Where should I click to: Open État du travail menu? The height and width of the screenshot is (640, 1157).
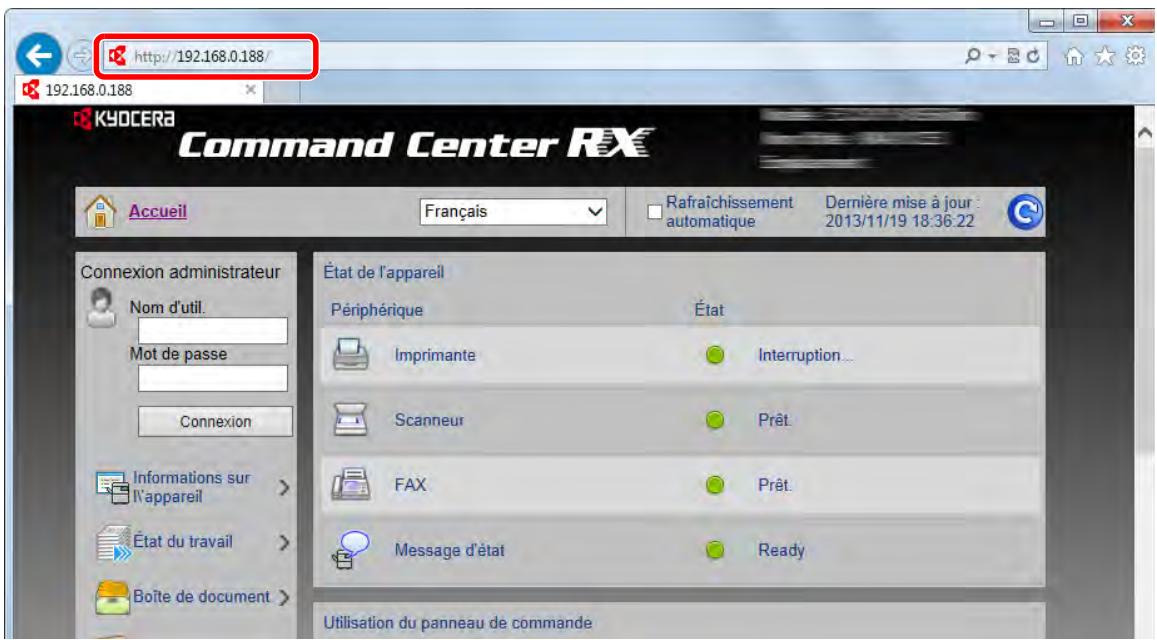(183, 542)
